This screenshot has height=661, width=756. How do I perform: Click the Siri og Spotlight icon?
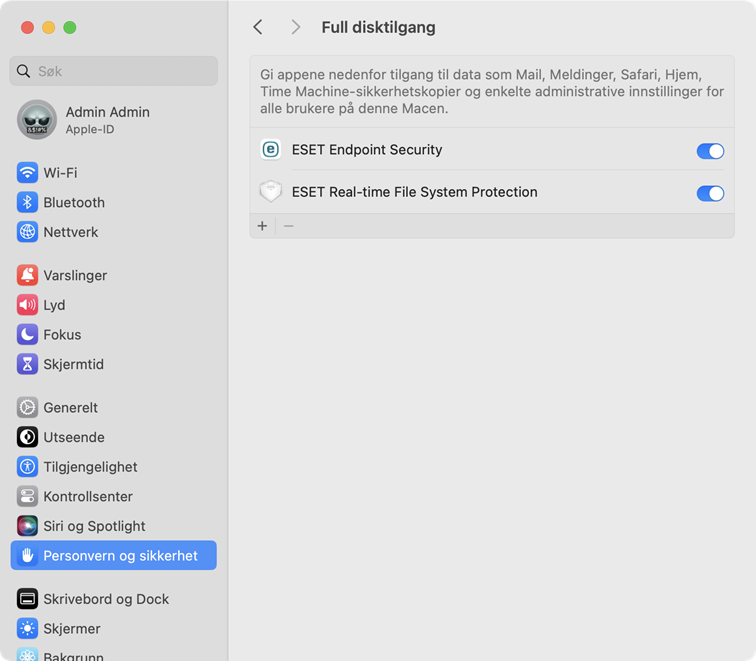pos(27,526)
